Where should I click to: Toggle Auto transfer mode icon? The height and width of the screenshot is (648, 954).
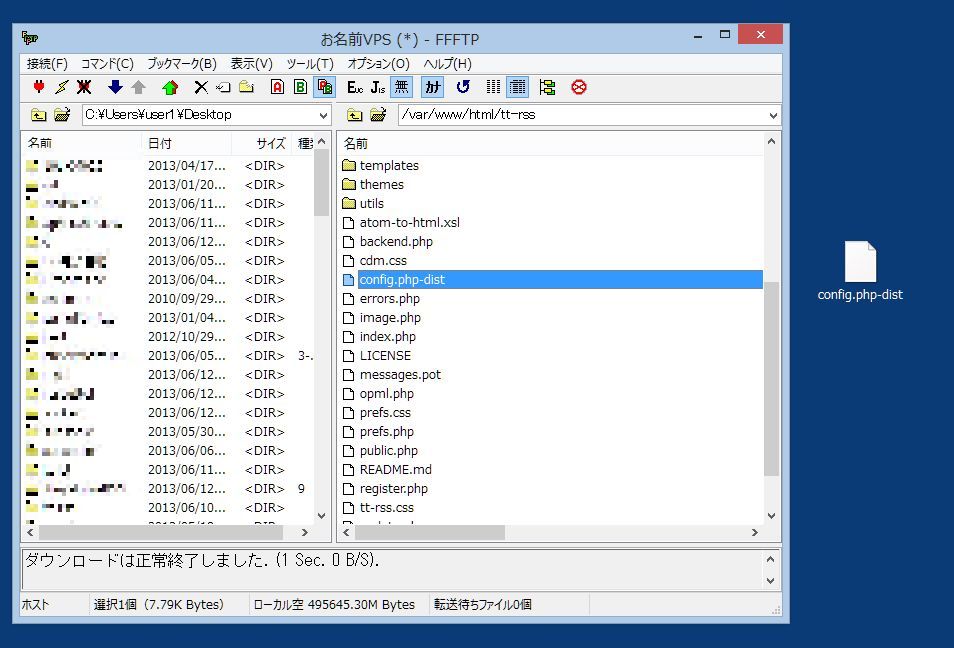(x=325, y=87)
